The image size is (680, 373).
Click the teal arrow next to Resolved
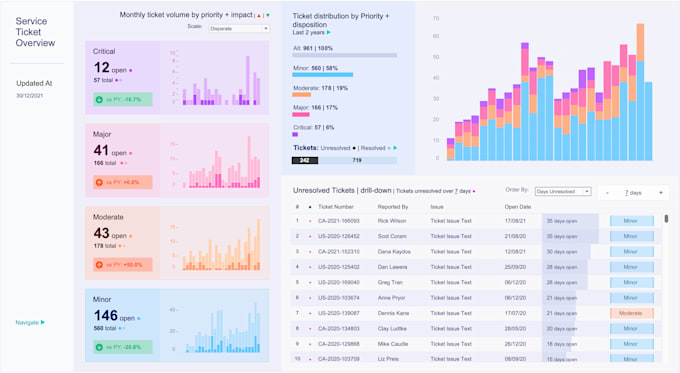395,148
